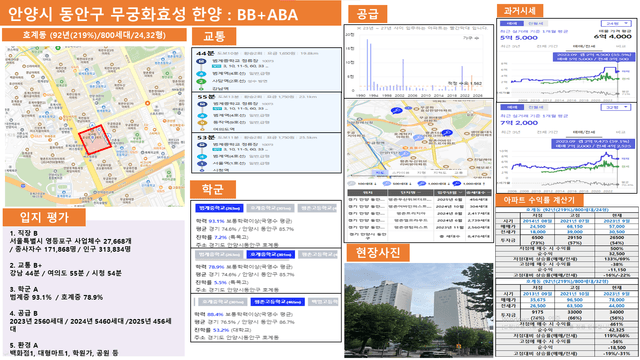The width and height of the screenshot is (640, 360).
Task: Click '3. 학군 A' evaluation line
Action: point(24,289)
